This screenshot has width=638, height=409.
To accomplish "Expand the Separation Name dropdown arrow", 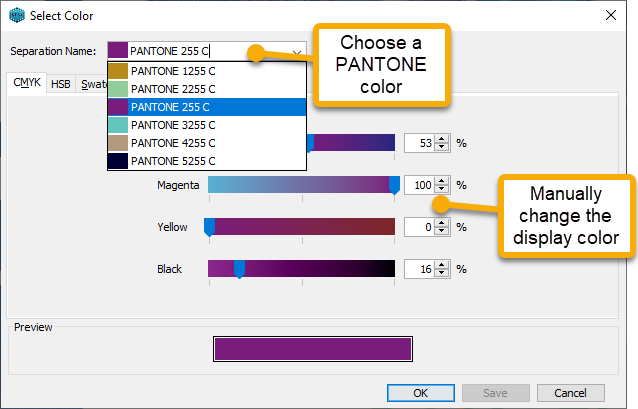I will 297,51.
